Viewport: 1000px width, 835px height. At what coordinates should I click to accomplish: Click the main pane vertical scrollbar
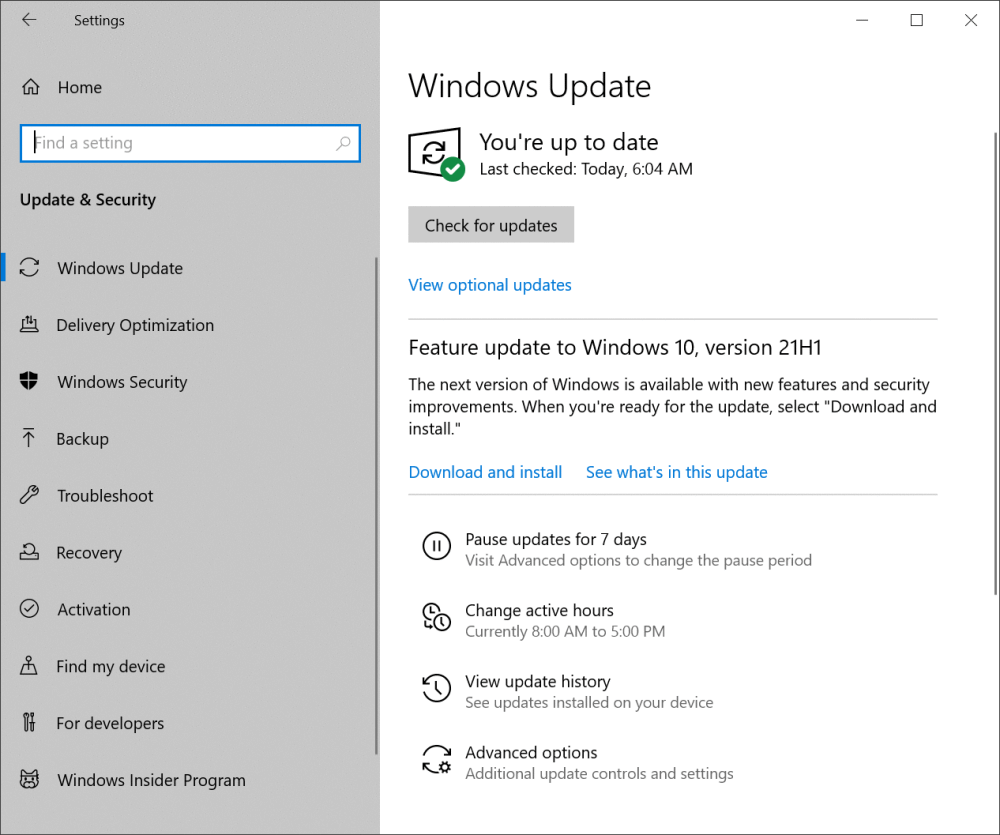click(x=996, y=364)
